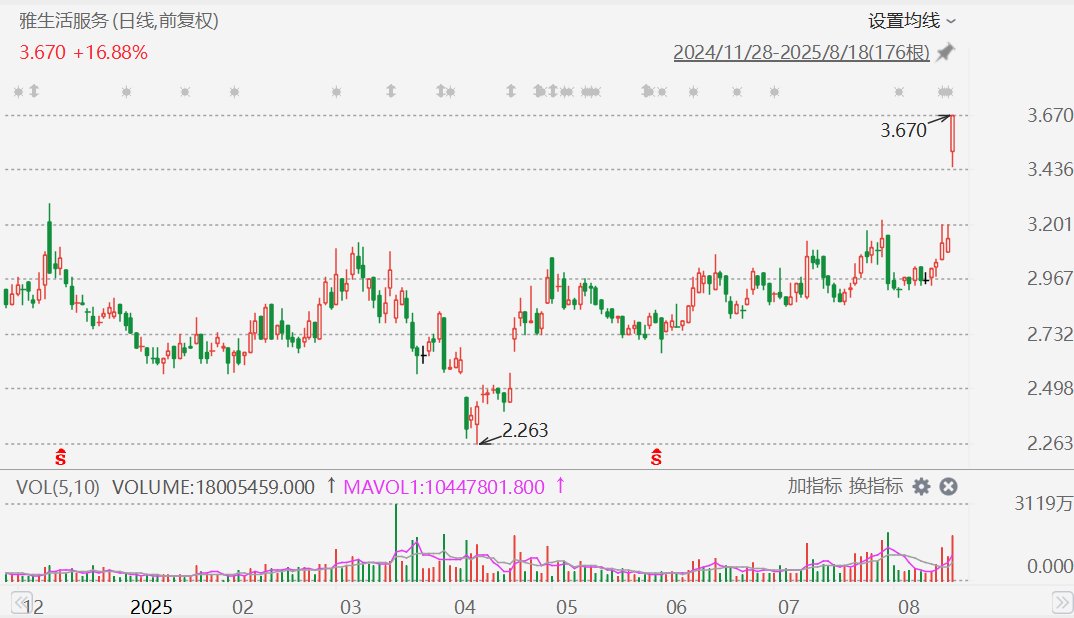Click the red S marker near December

(x=61, y=457)
